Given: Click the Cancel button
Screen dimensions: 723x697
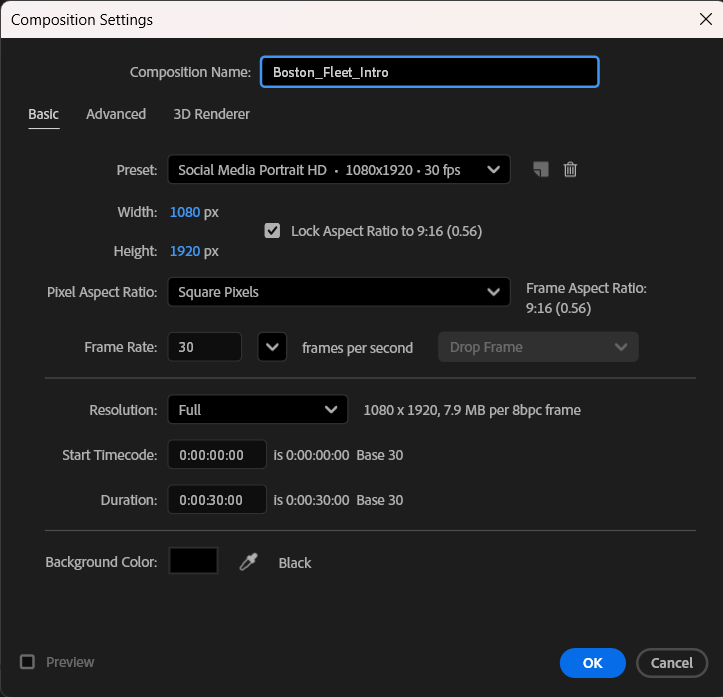Looking at the screenshot, I should pos(671,663).
